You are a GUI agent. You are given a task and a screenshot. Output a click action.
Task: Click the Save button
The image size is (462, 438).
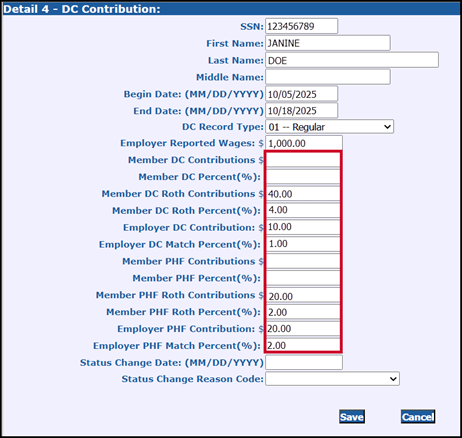click(x=352, y=417)
